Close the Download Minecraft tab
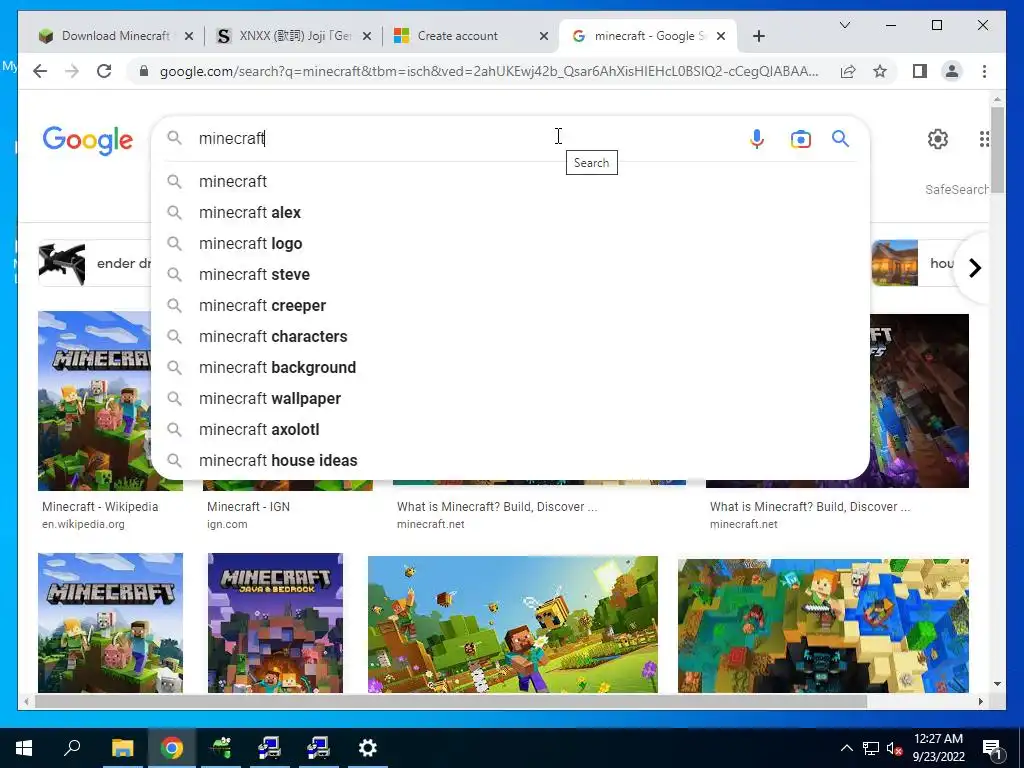 pos(189,36)
